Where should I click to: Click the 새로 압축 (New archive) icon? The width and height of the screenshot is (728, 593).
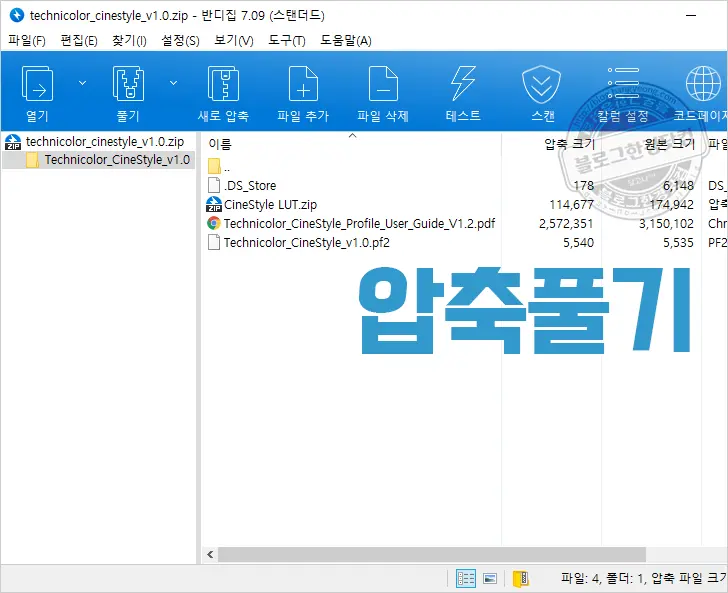222,84
